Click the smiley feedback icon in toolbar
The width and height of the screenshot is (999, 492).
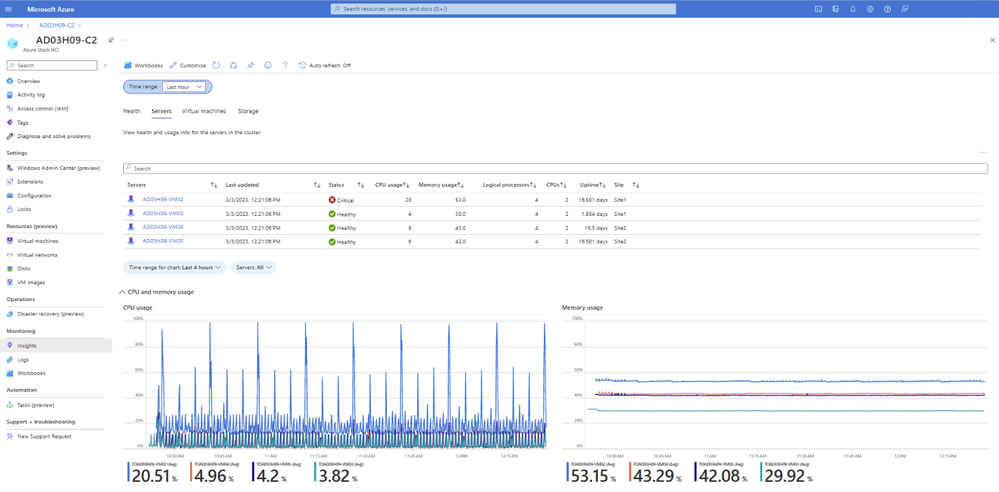[x=268, y=65]
